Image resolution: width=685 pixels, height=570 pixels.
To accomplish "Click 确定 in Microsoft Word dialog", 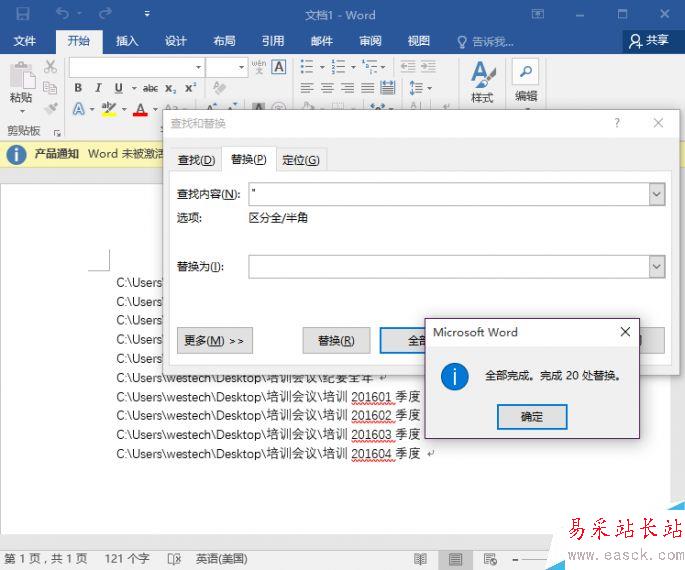I will pos(532,417).
